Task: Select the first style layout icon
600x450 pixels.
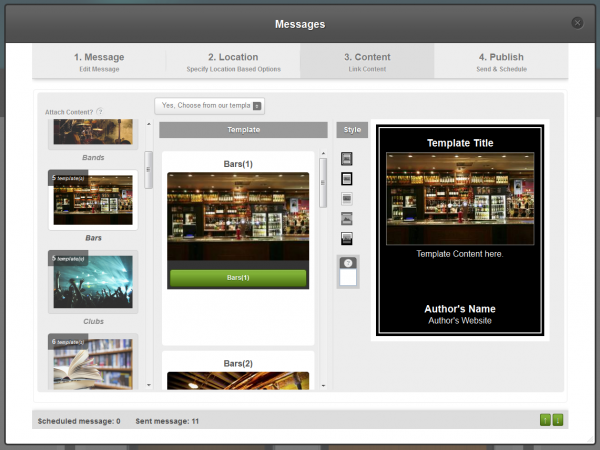Action: pos(347,159)
